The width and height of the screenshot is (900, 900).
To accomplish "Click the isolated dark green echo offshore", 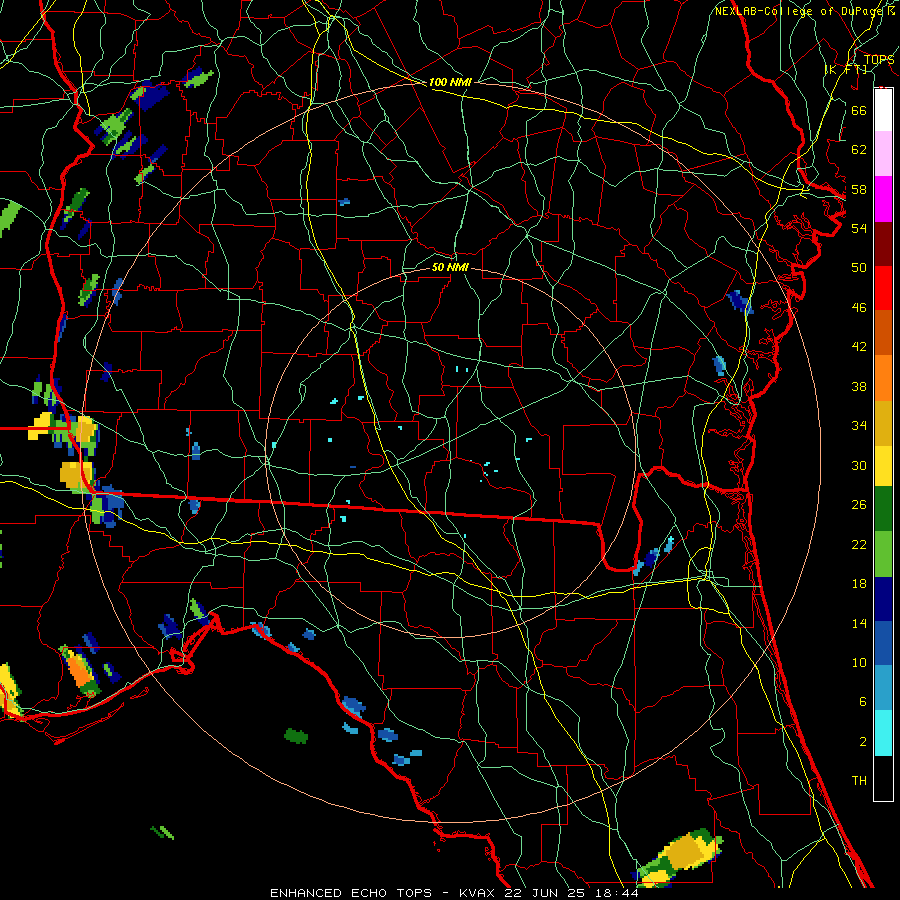I will click(x=296, y=735).
